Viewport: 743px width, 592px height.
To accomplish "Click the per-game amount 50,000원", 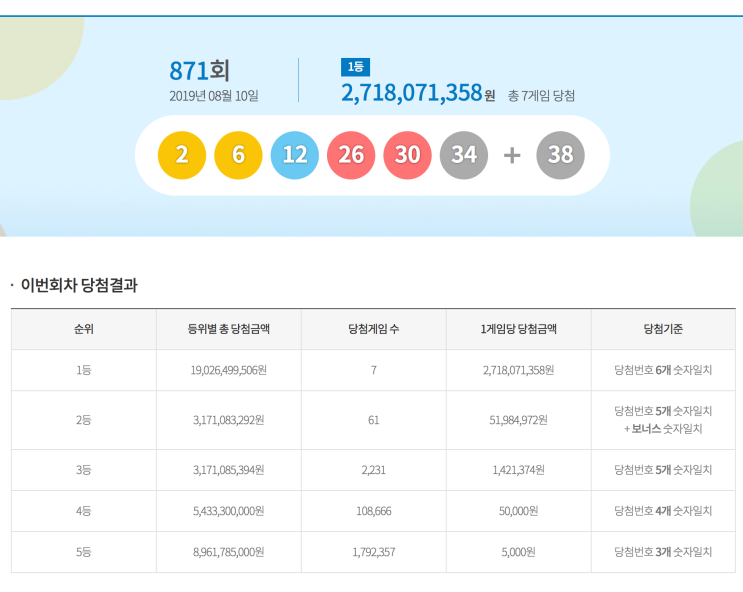I will coord(518,511).
